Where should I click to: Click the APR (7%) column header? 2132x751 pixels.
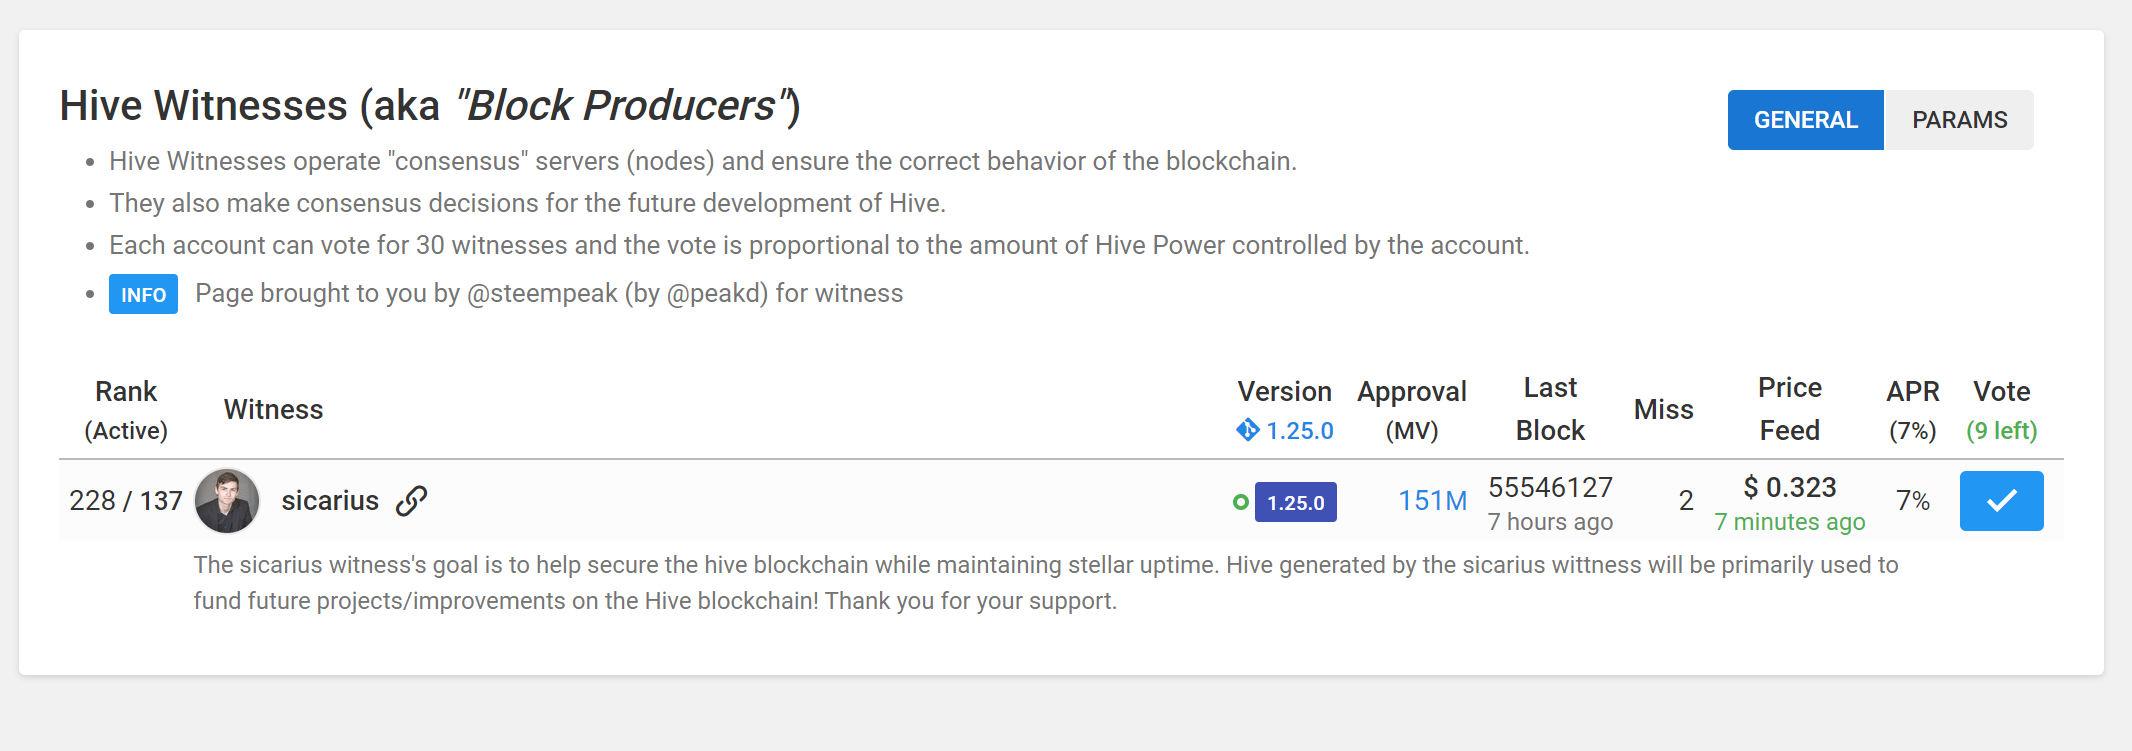[1912, 409]
